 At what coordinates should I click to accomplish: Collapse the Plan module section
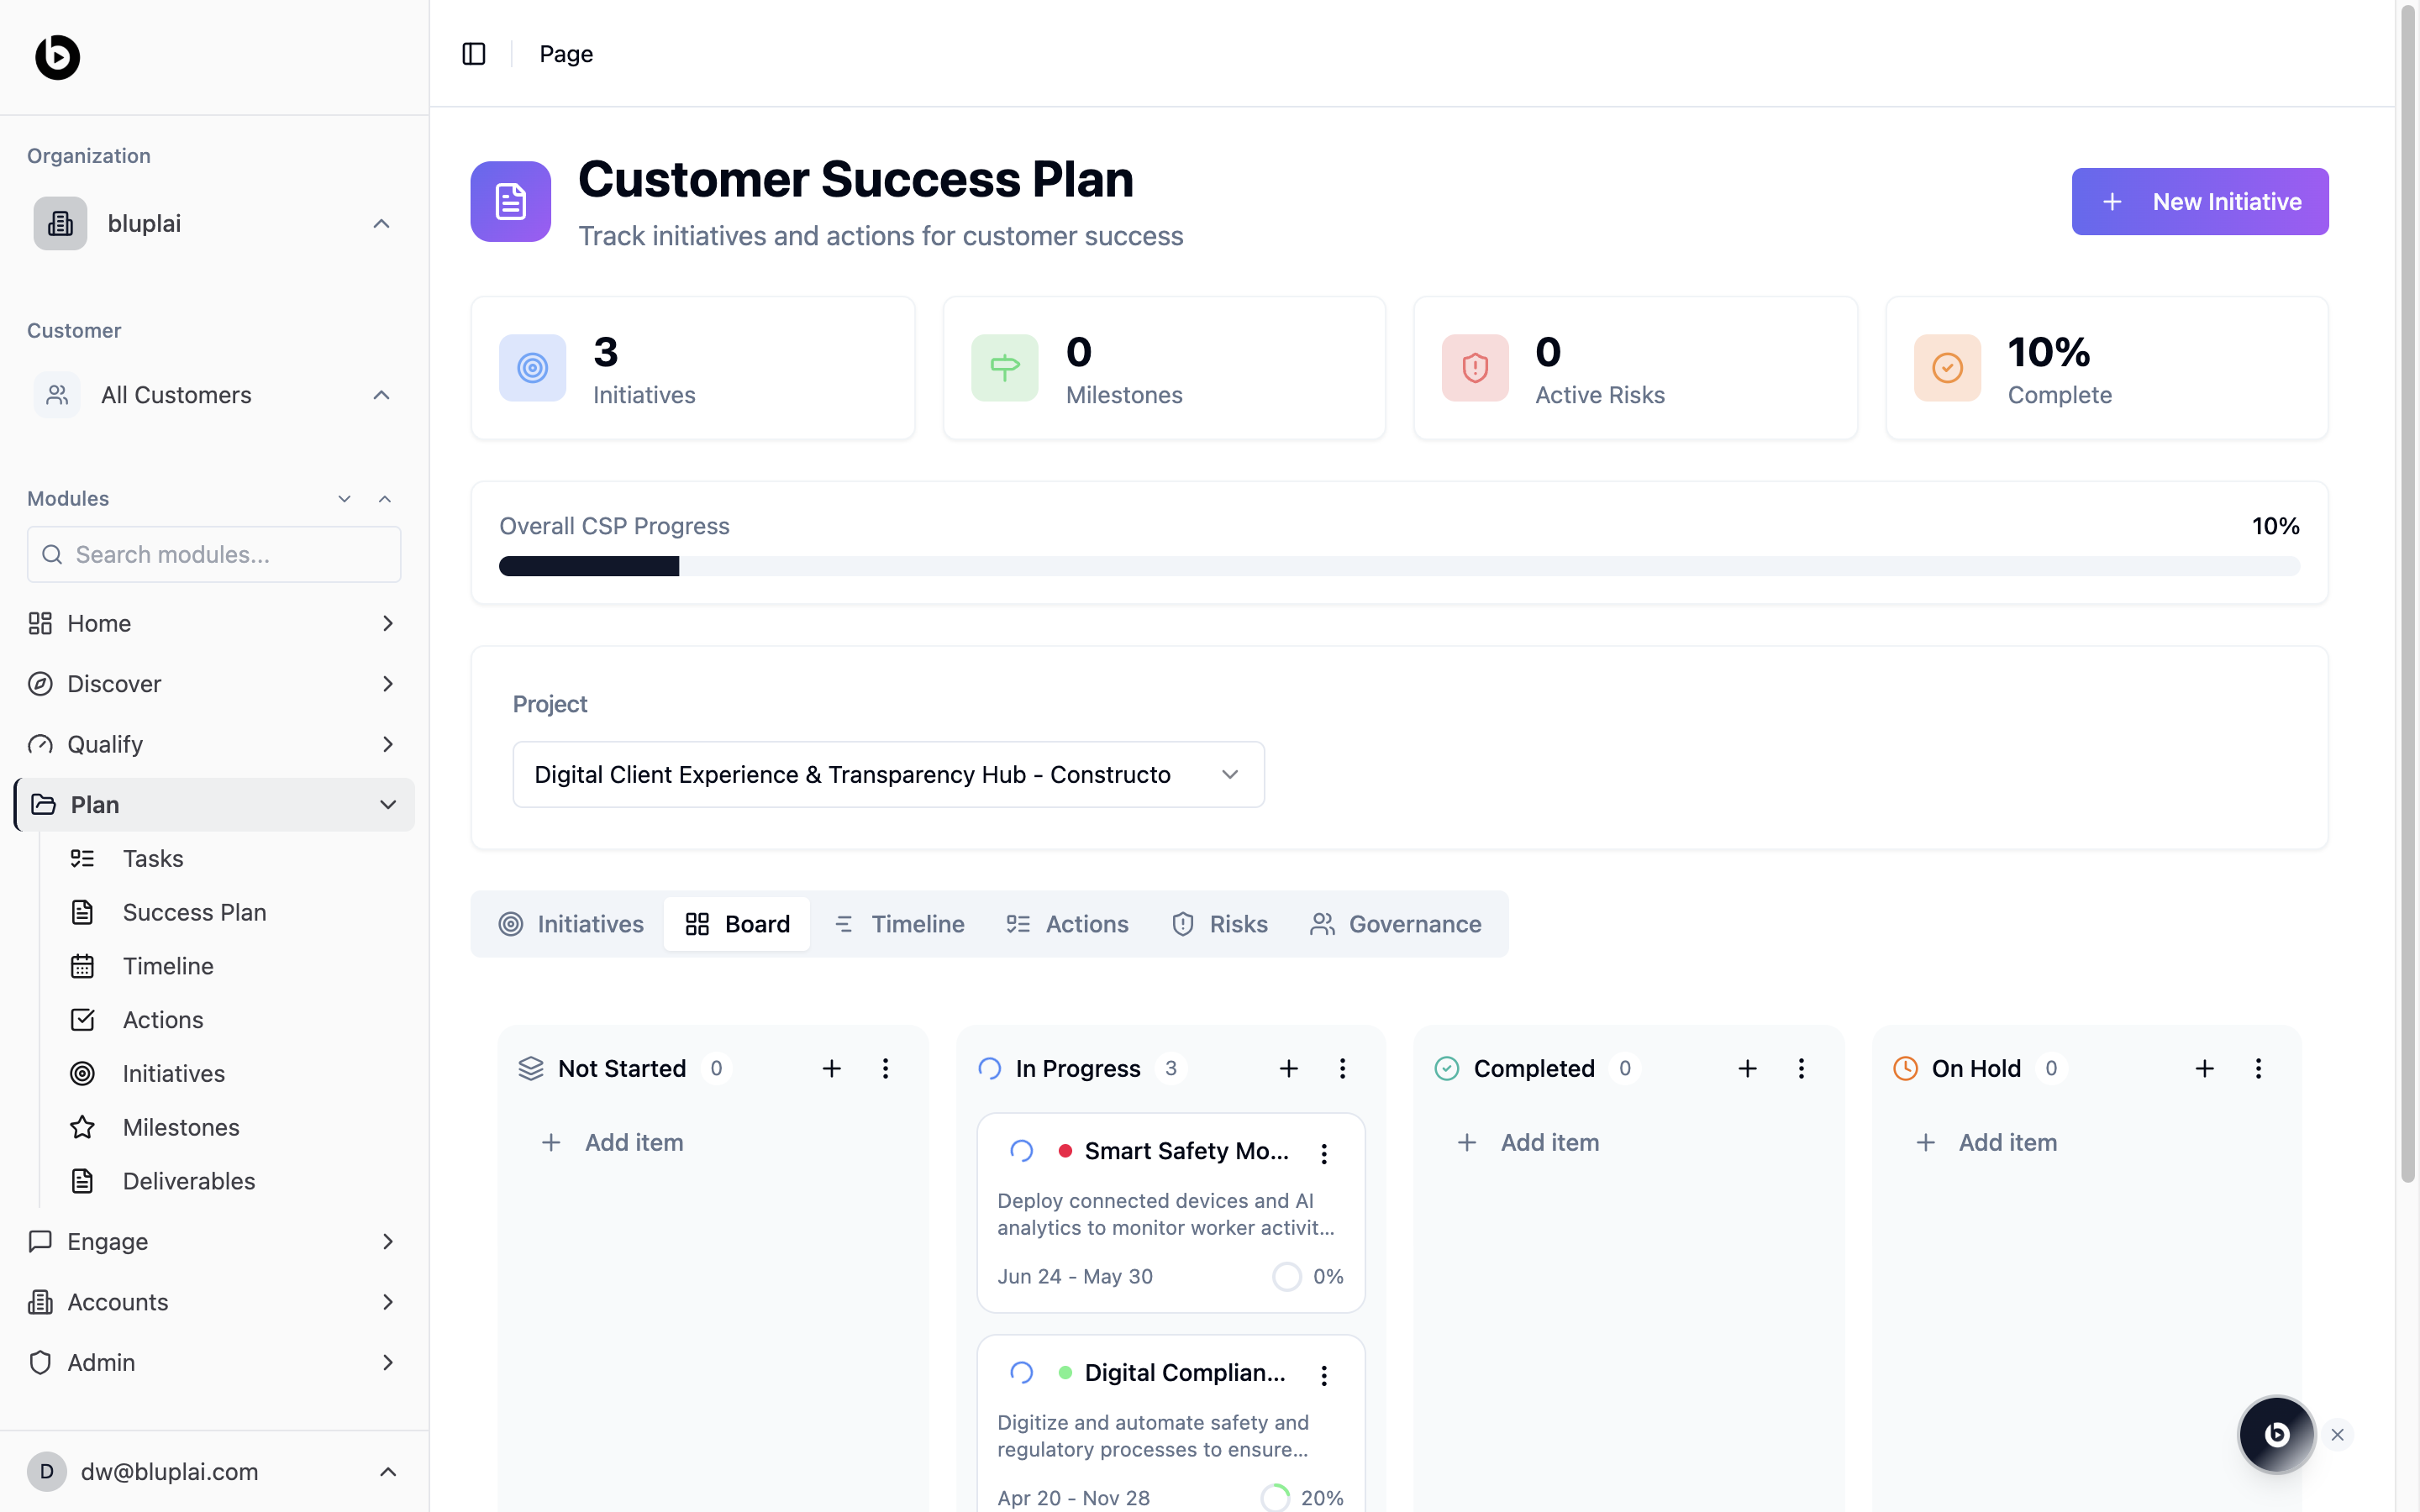[x=388, y=804]
